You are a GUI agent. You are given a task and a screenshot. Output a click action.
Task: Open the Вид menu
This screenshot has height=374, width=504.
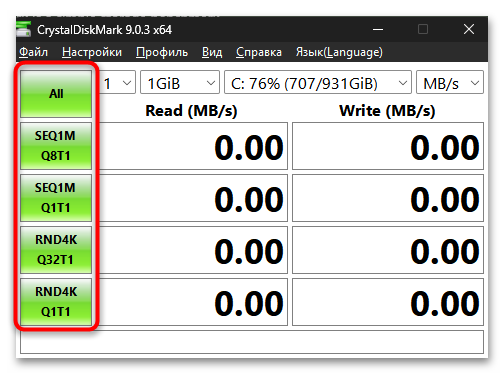click(212, 52)
